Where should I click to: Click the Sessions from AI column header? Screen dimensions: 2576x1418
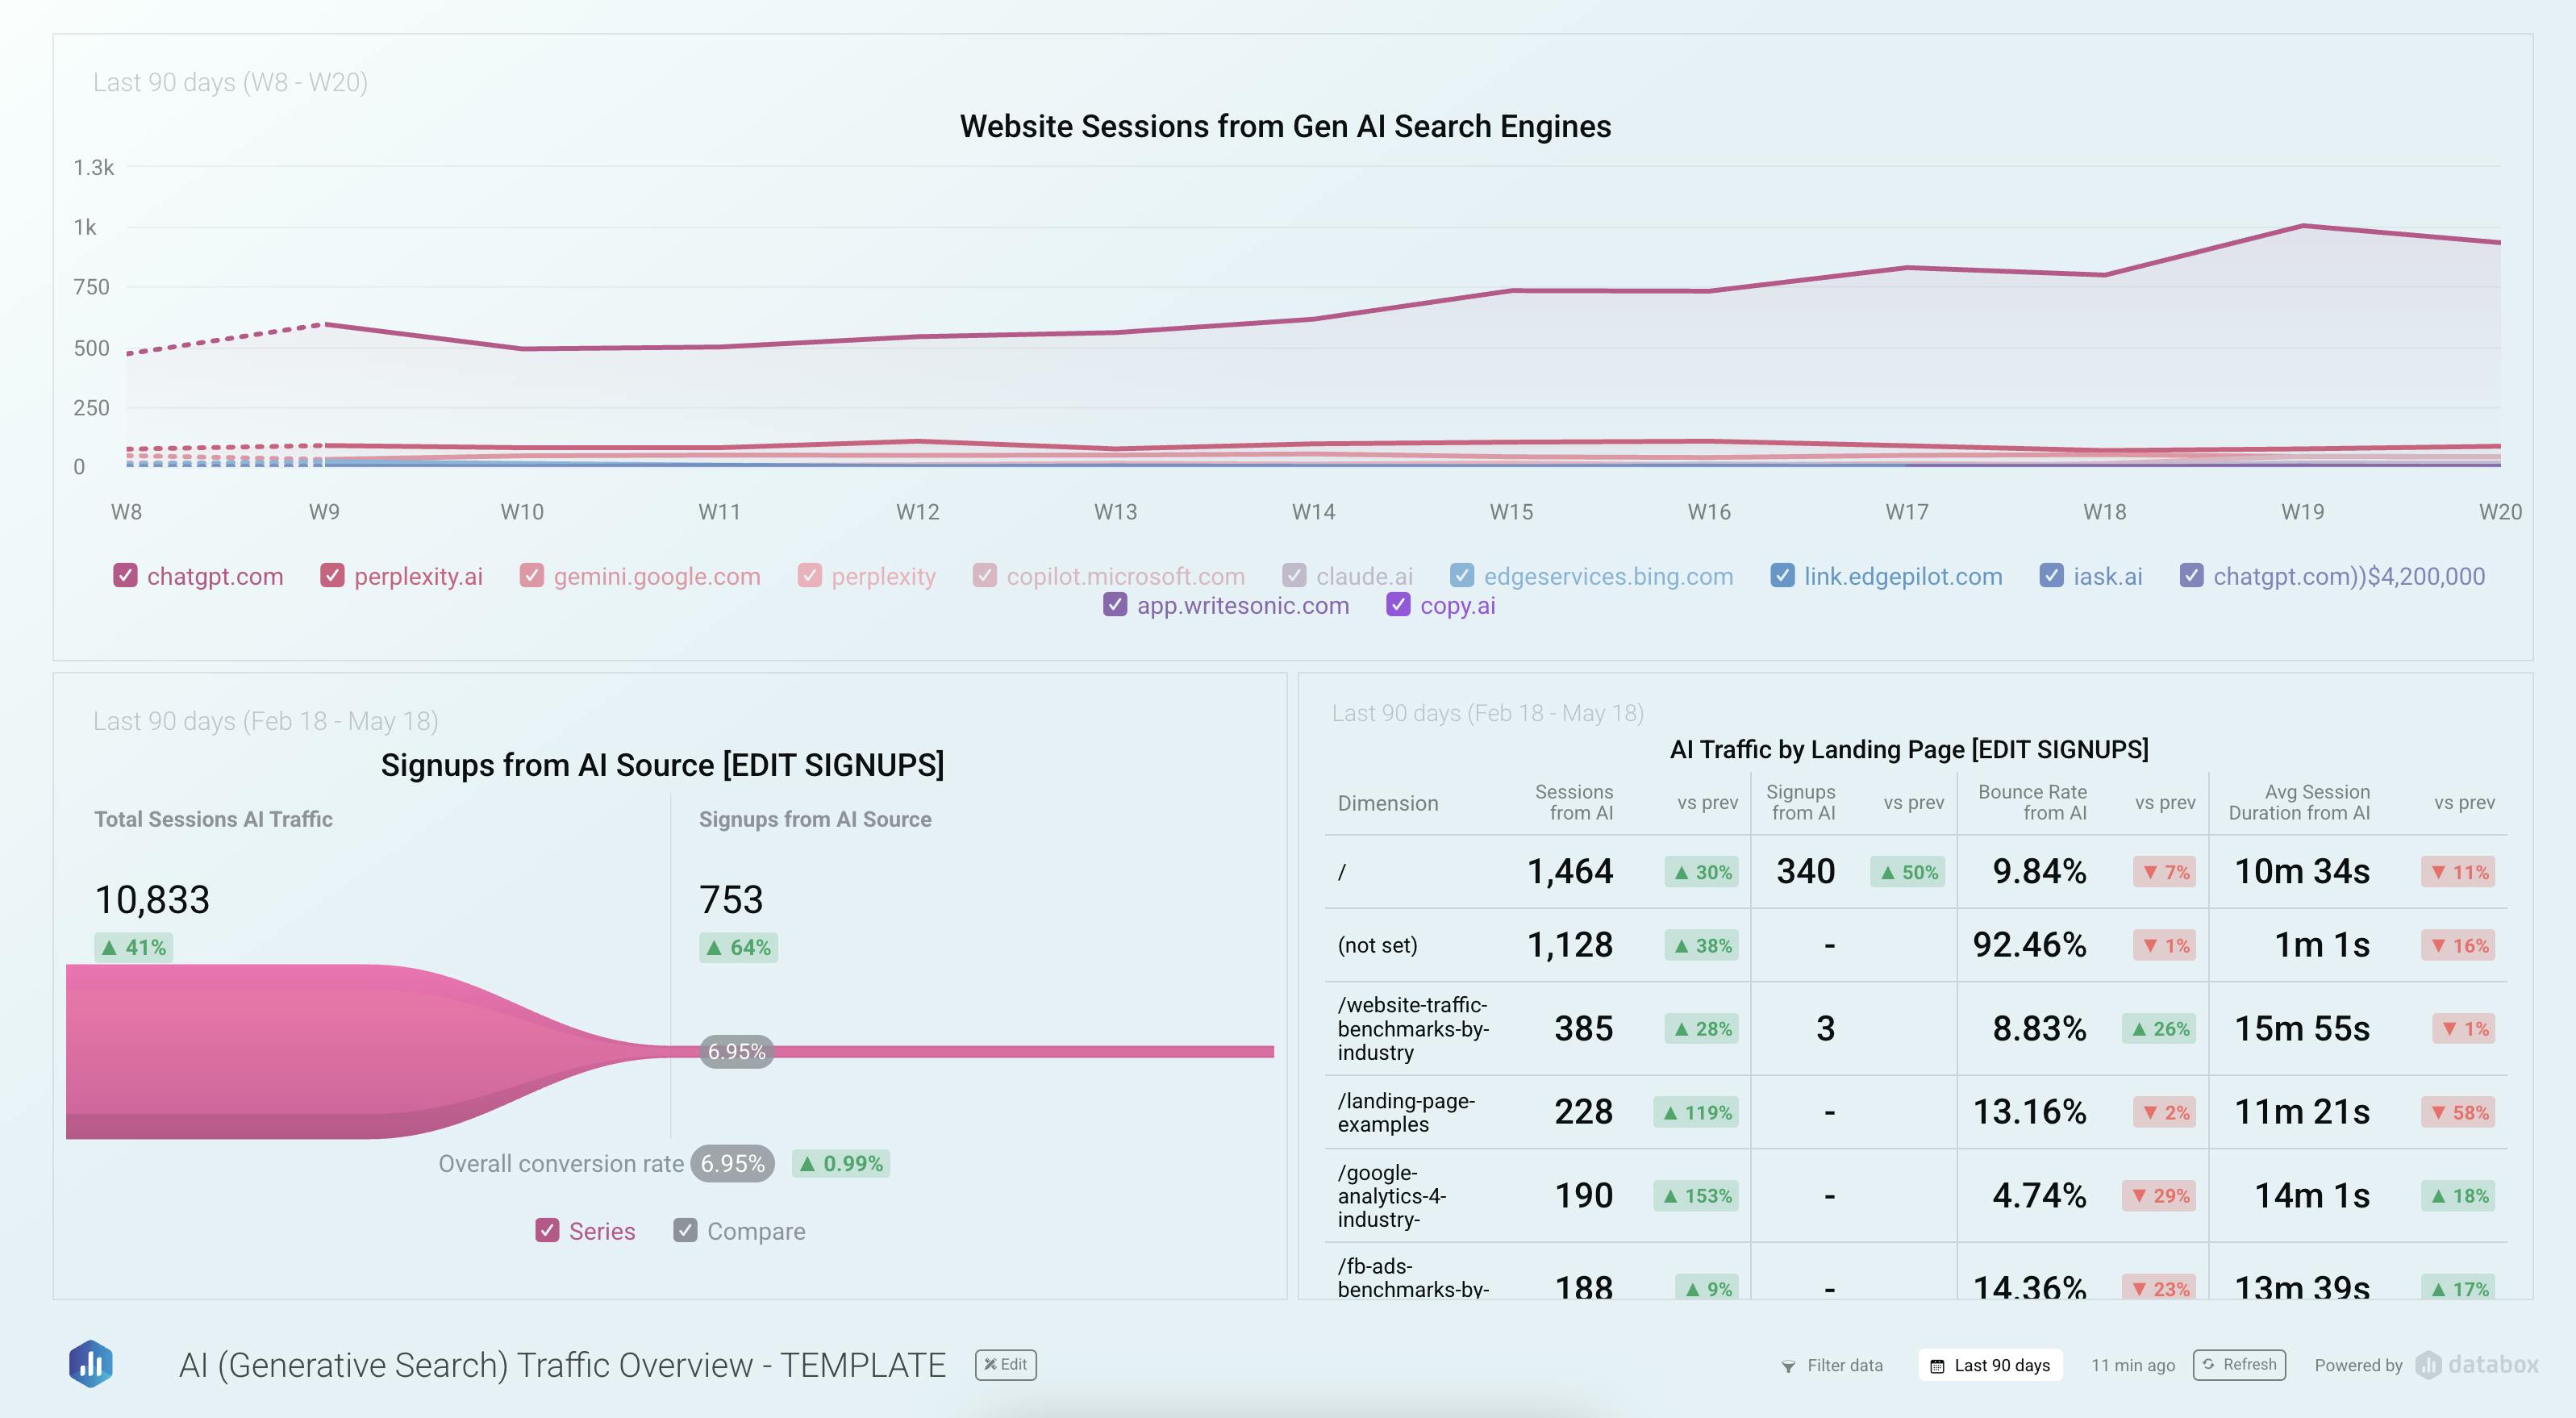[1574, 802]
